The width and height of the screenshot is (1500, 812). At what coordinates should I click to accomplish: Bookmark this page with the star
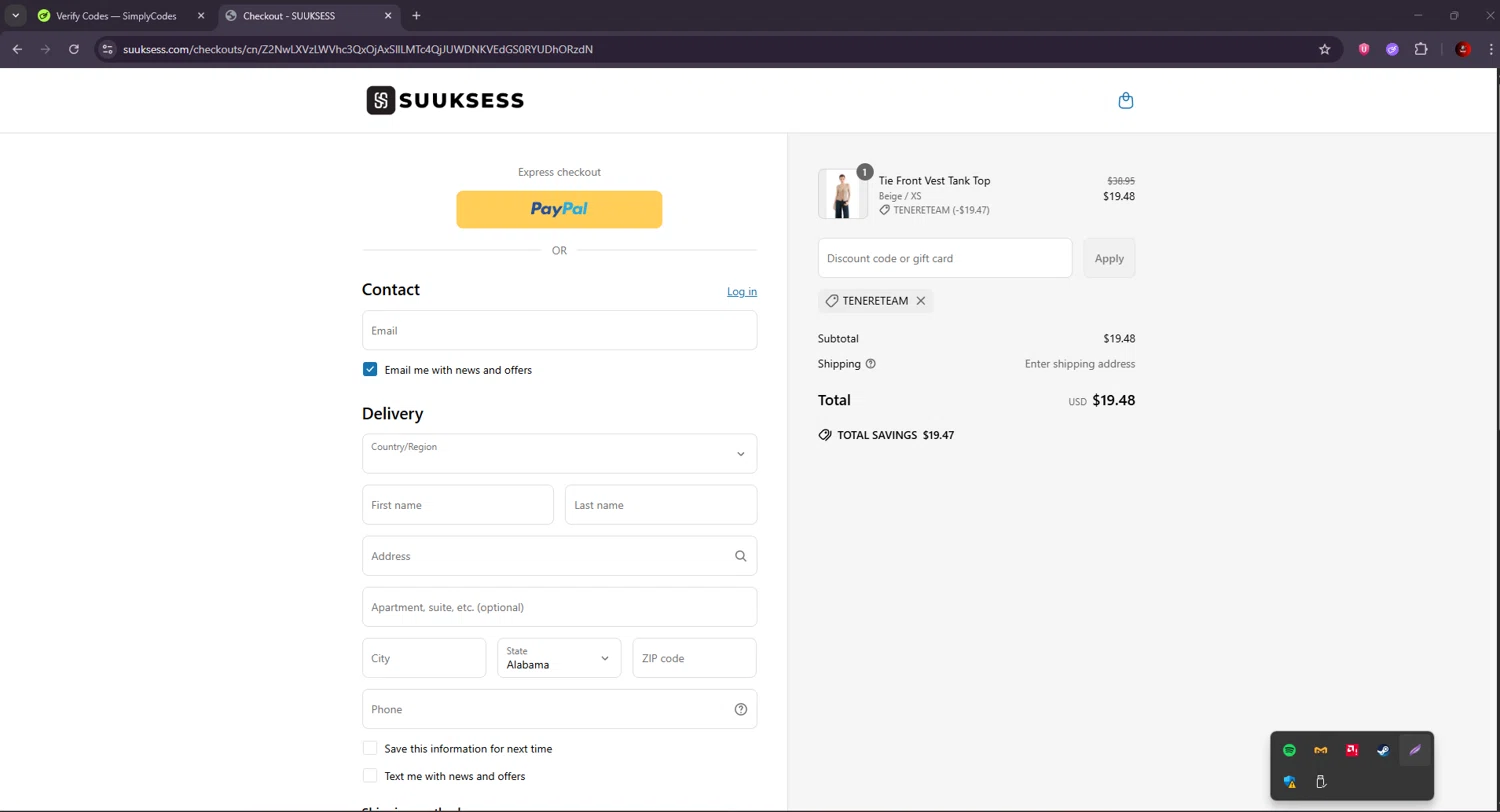(1325, 49)
